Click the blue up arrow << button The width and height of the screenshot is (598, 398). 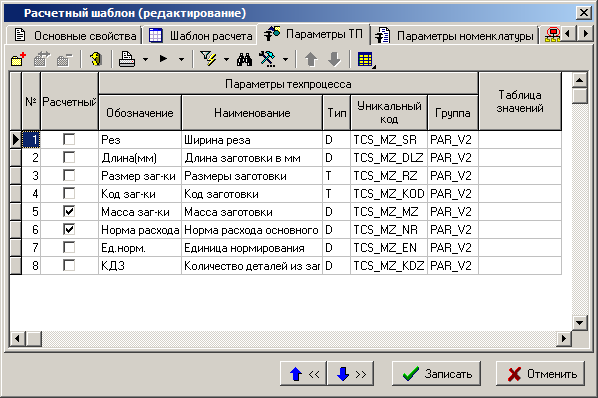pos(303,374)
